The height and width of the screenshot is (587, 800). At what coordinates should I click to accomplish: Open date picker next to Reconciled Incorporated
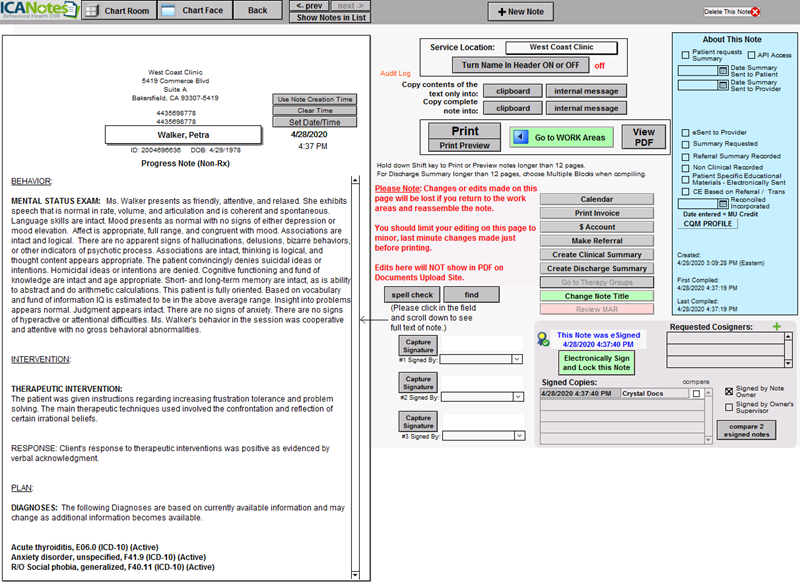click(723, 203)
